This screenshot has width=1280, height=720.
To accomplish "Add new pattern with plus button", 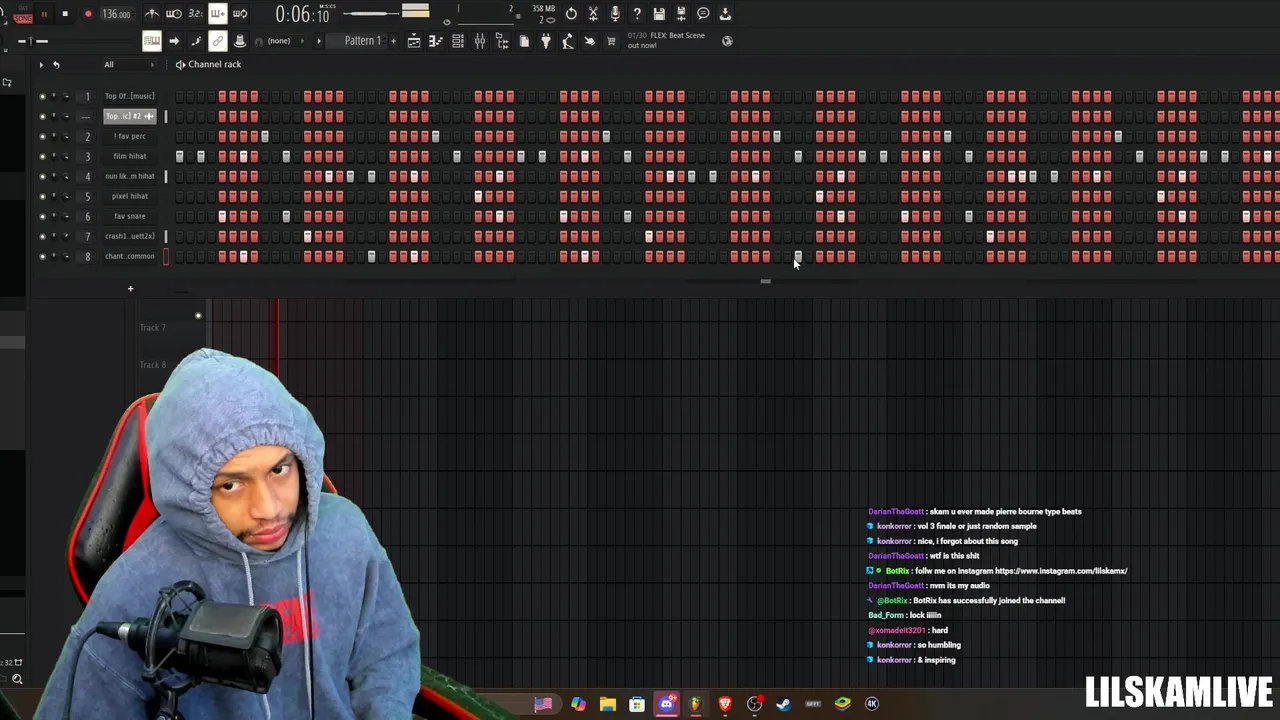I will [x=393, y=41].
